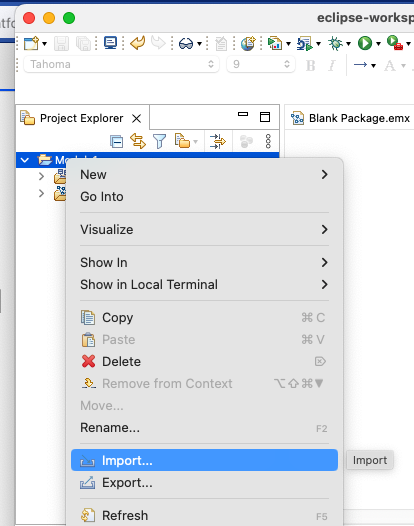The width and height of the screenshot is (414, 526).
Task: Open the Debug dropdown arrow
Action: click(348, 44)
